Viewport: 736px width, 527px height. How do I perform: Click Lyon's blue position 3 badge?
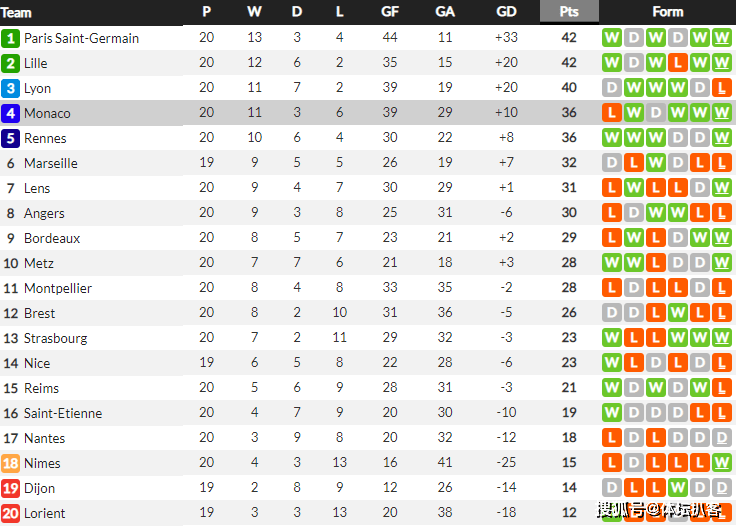[10, 88]
